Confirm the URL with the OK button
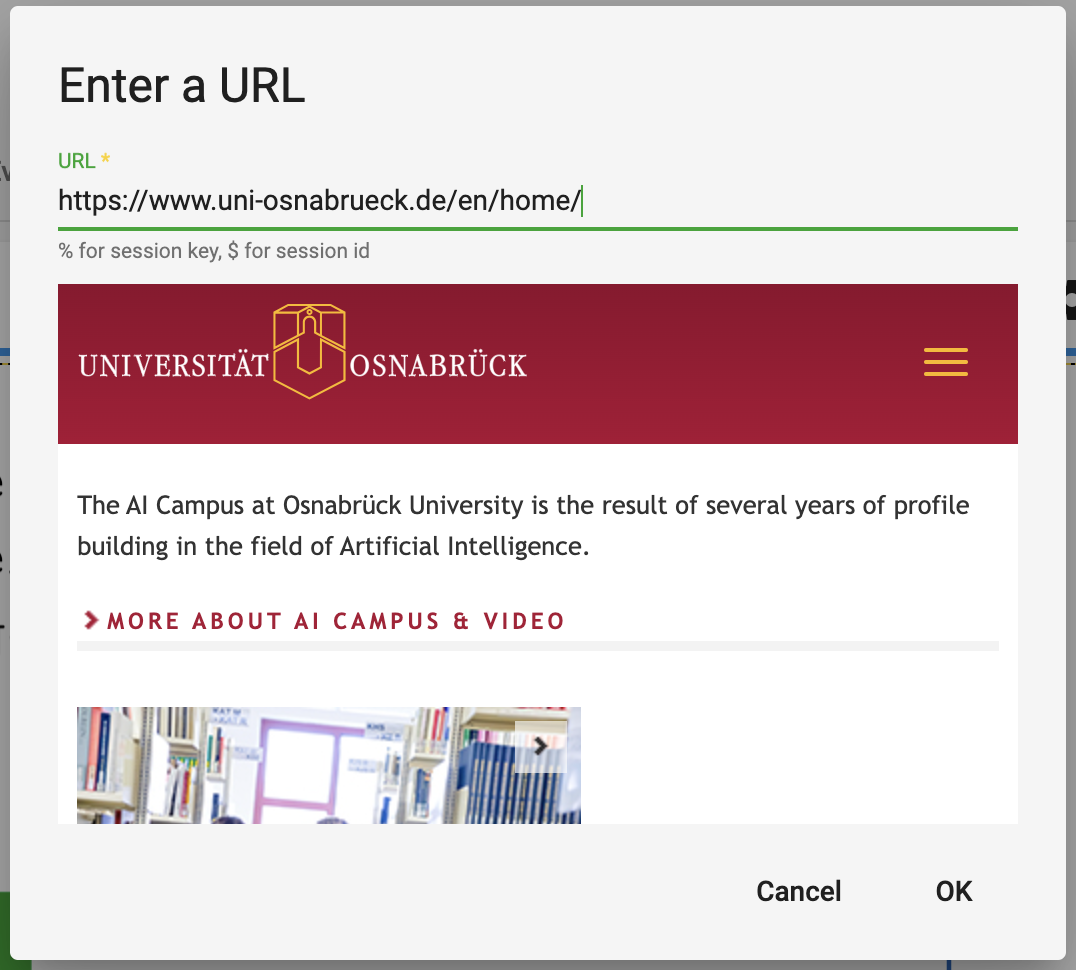The width and height of the screenshot is (1076, 970). pos(954,891)
